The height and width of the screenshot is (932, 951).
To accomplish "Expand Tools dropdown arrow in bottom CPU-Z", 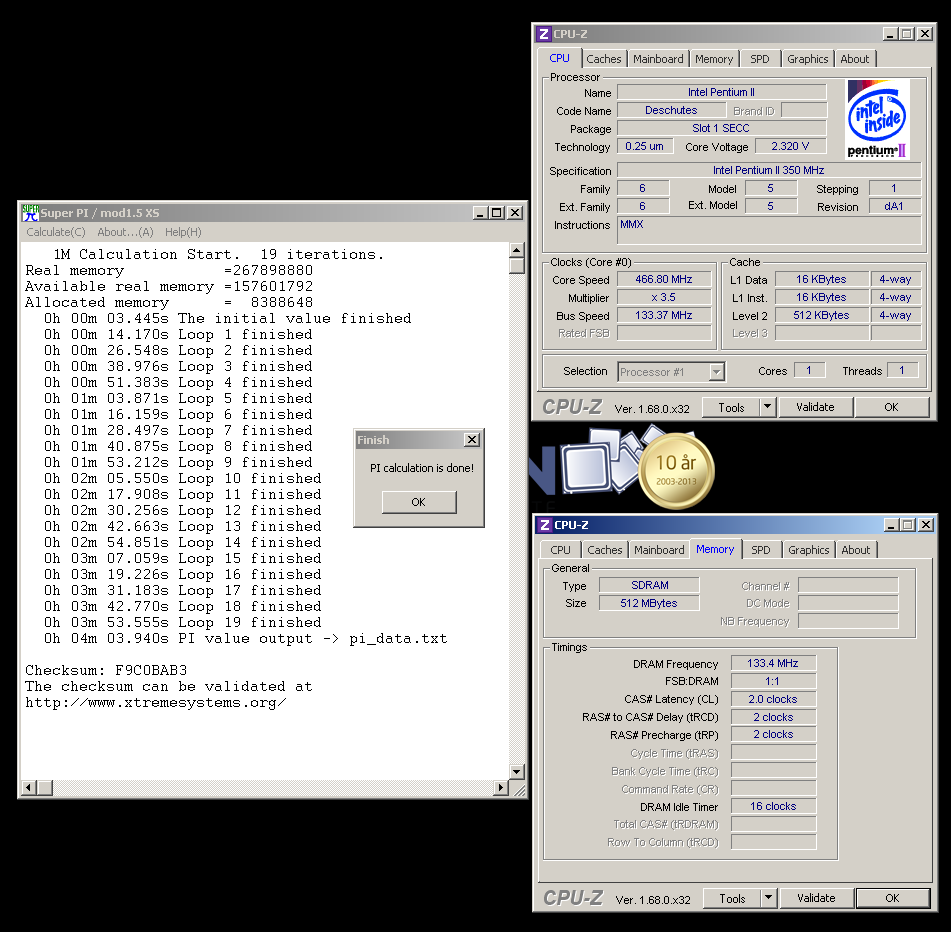I will pos(768,899).
